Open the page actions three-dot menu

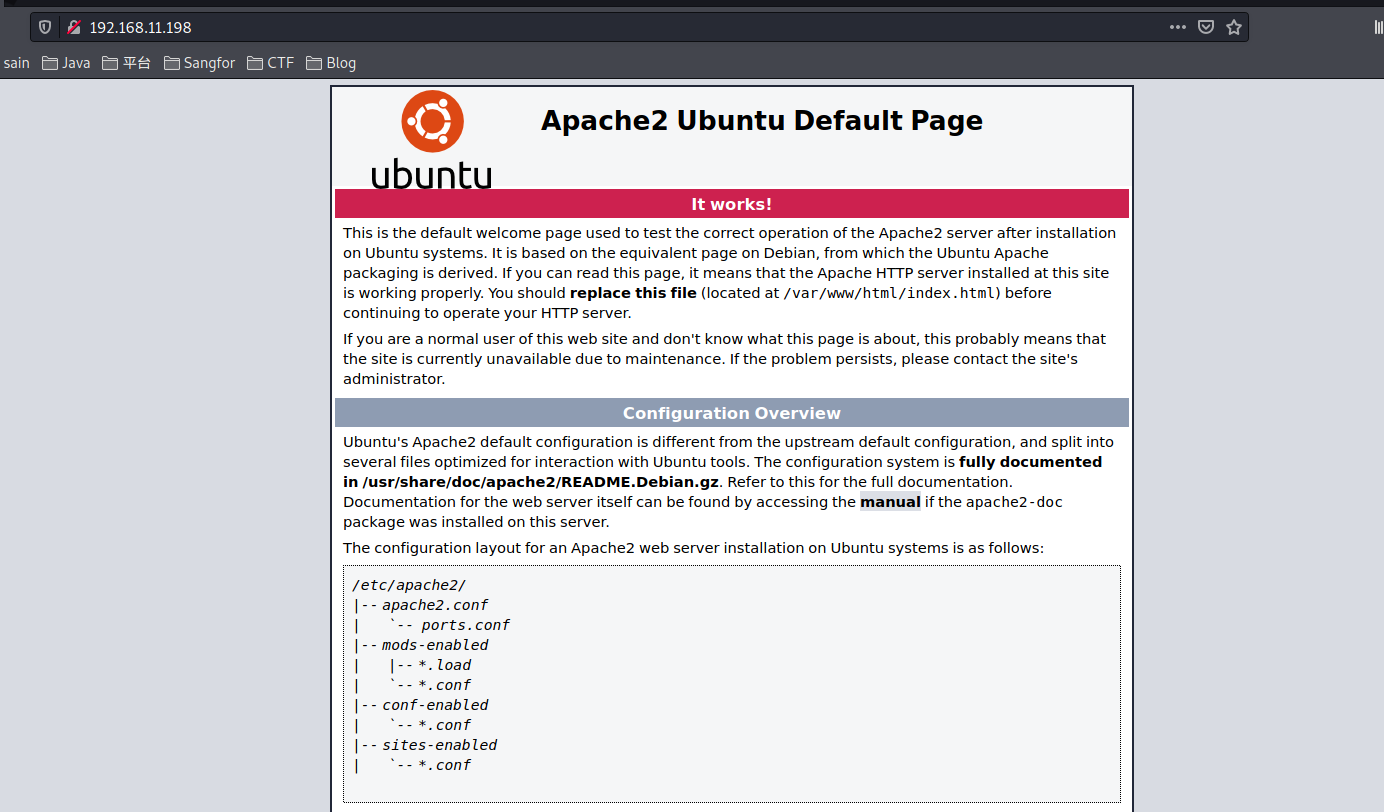coord(1178,27)
